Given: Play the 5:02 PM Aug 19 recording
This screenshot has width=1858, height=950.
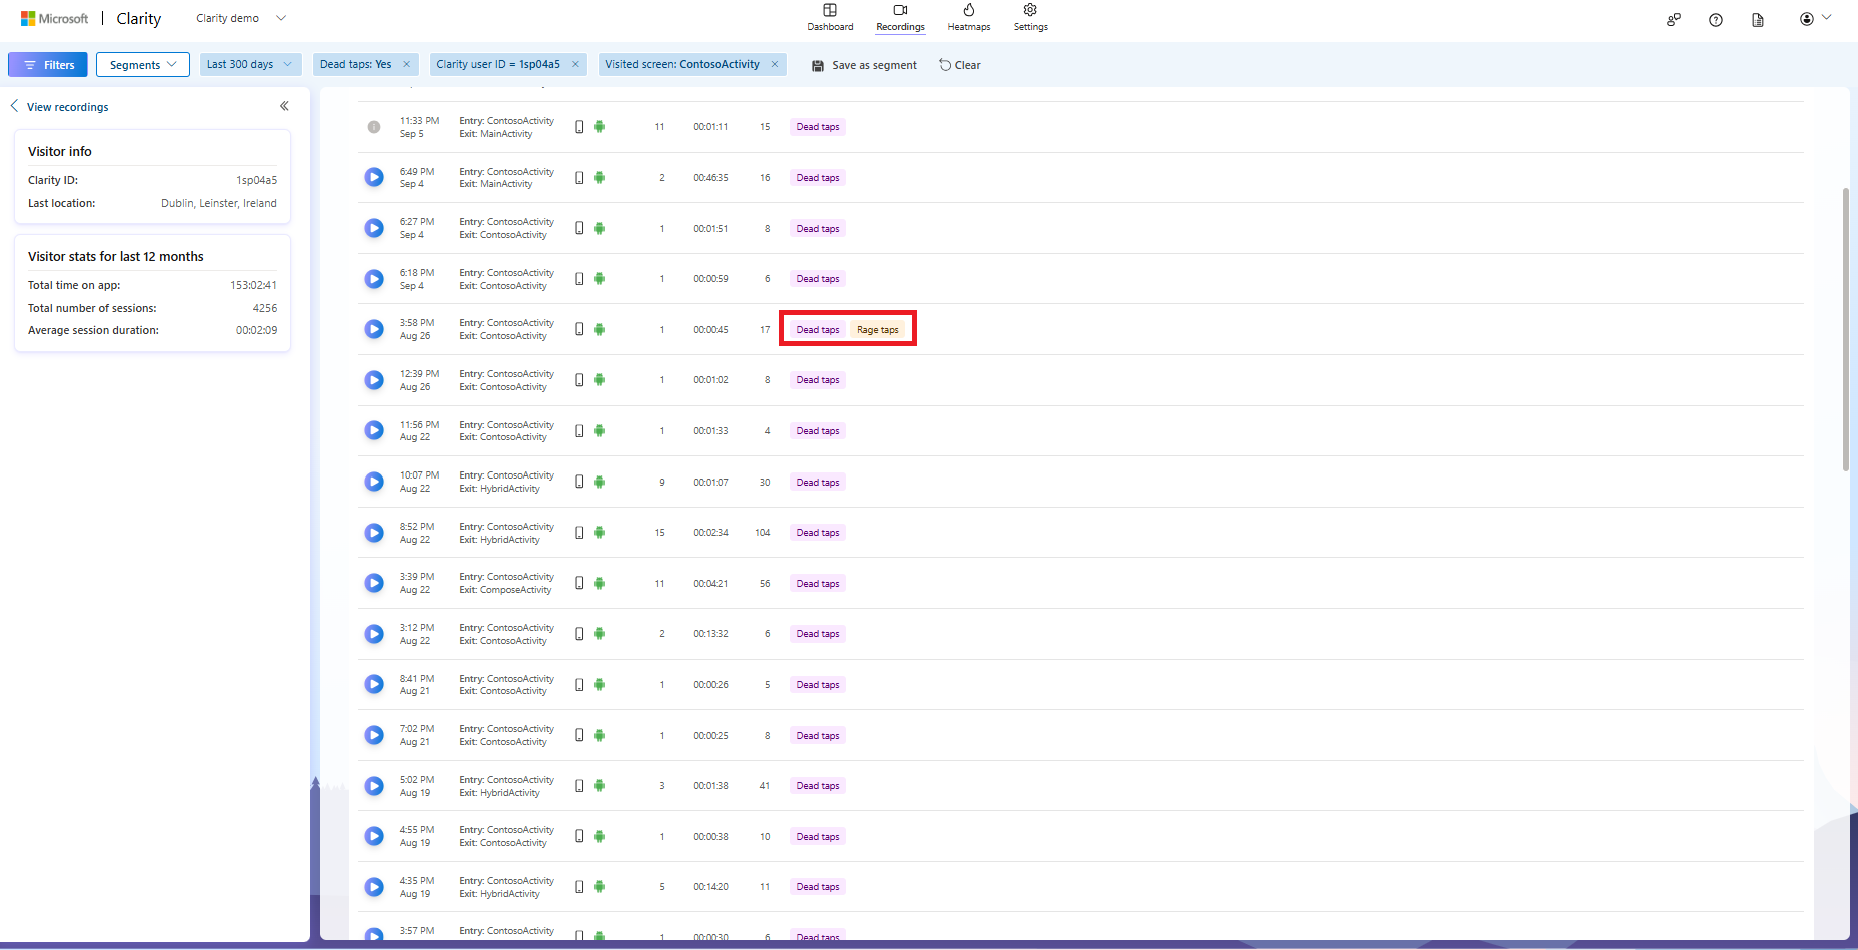Looking at the screenshot, I should [374, 786].
